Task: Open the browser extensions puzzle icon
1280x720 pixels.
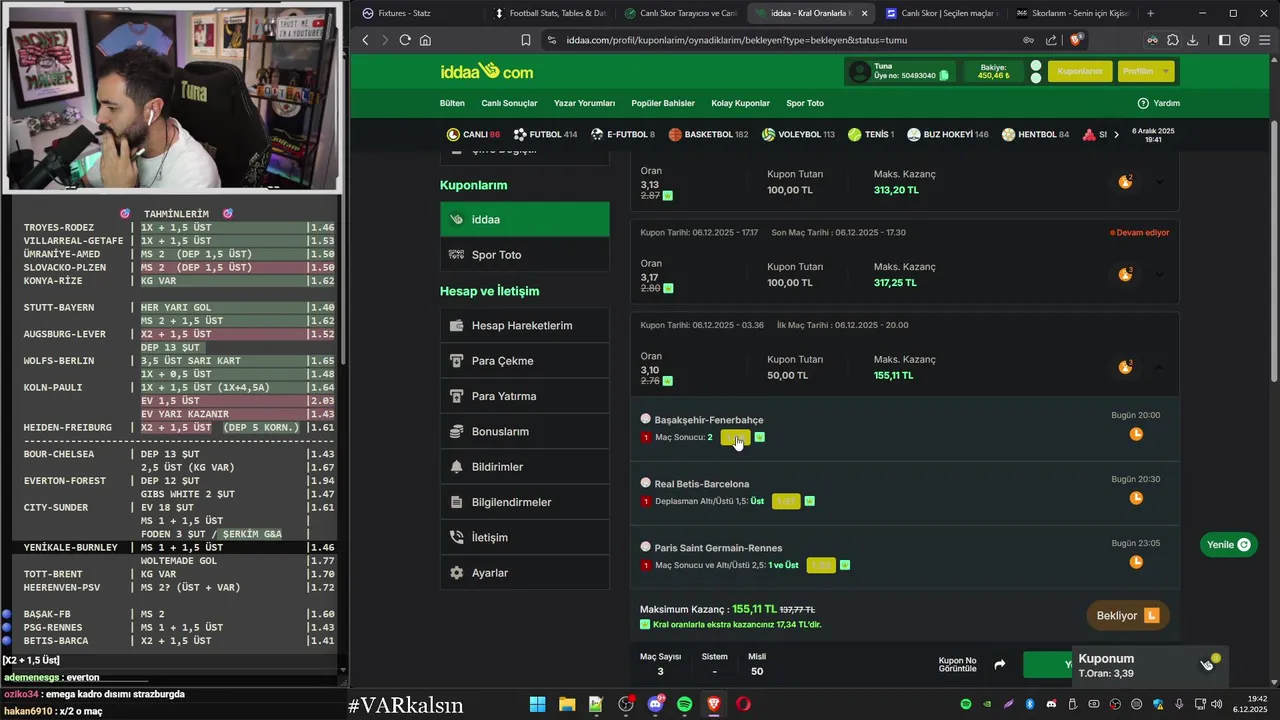Action: [x=1173, y=40]
